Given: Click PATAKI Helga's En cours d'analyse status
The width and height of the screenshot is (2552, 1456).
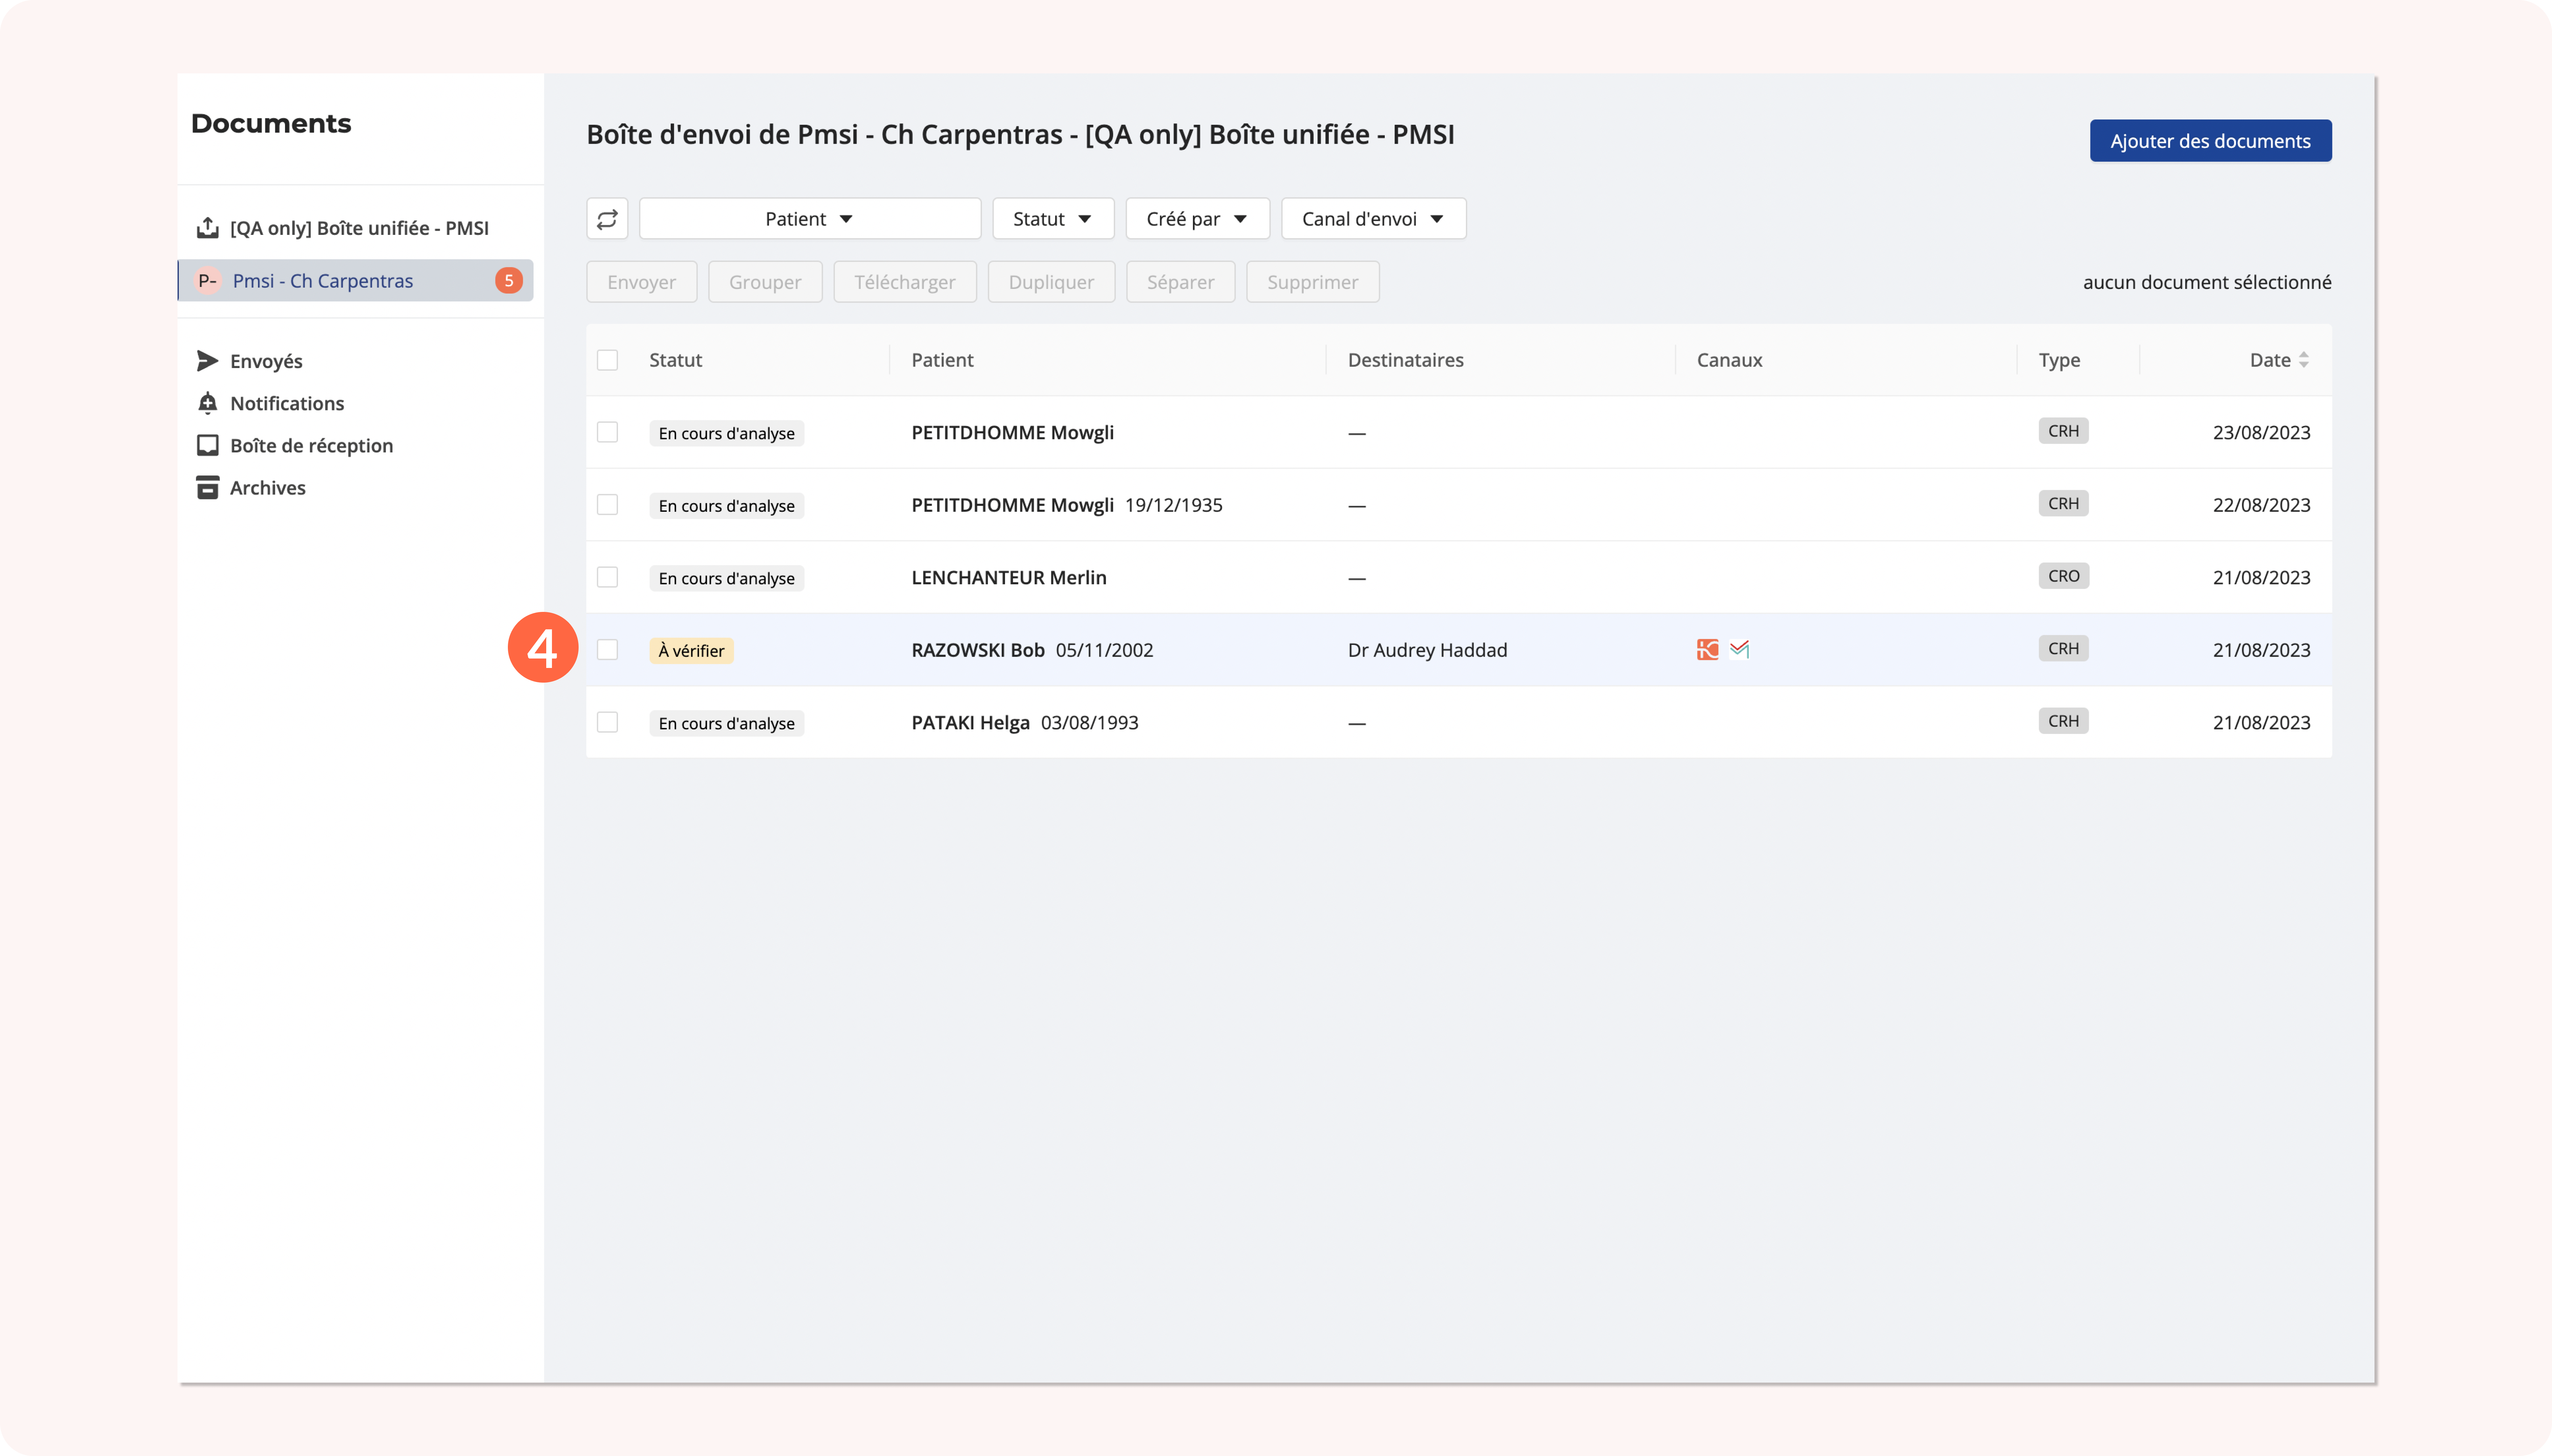Looking at the screenshot, I should click(x=727, y=723).
